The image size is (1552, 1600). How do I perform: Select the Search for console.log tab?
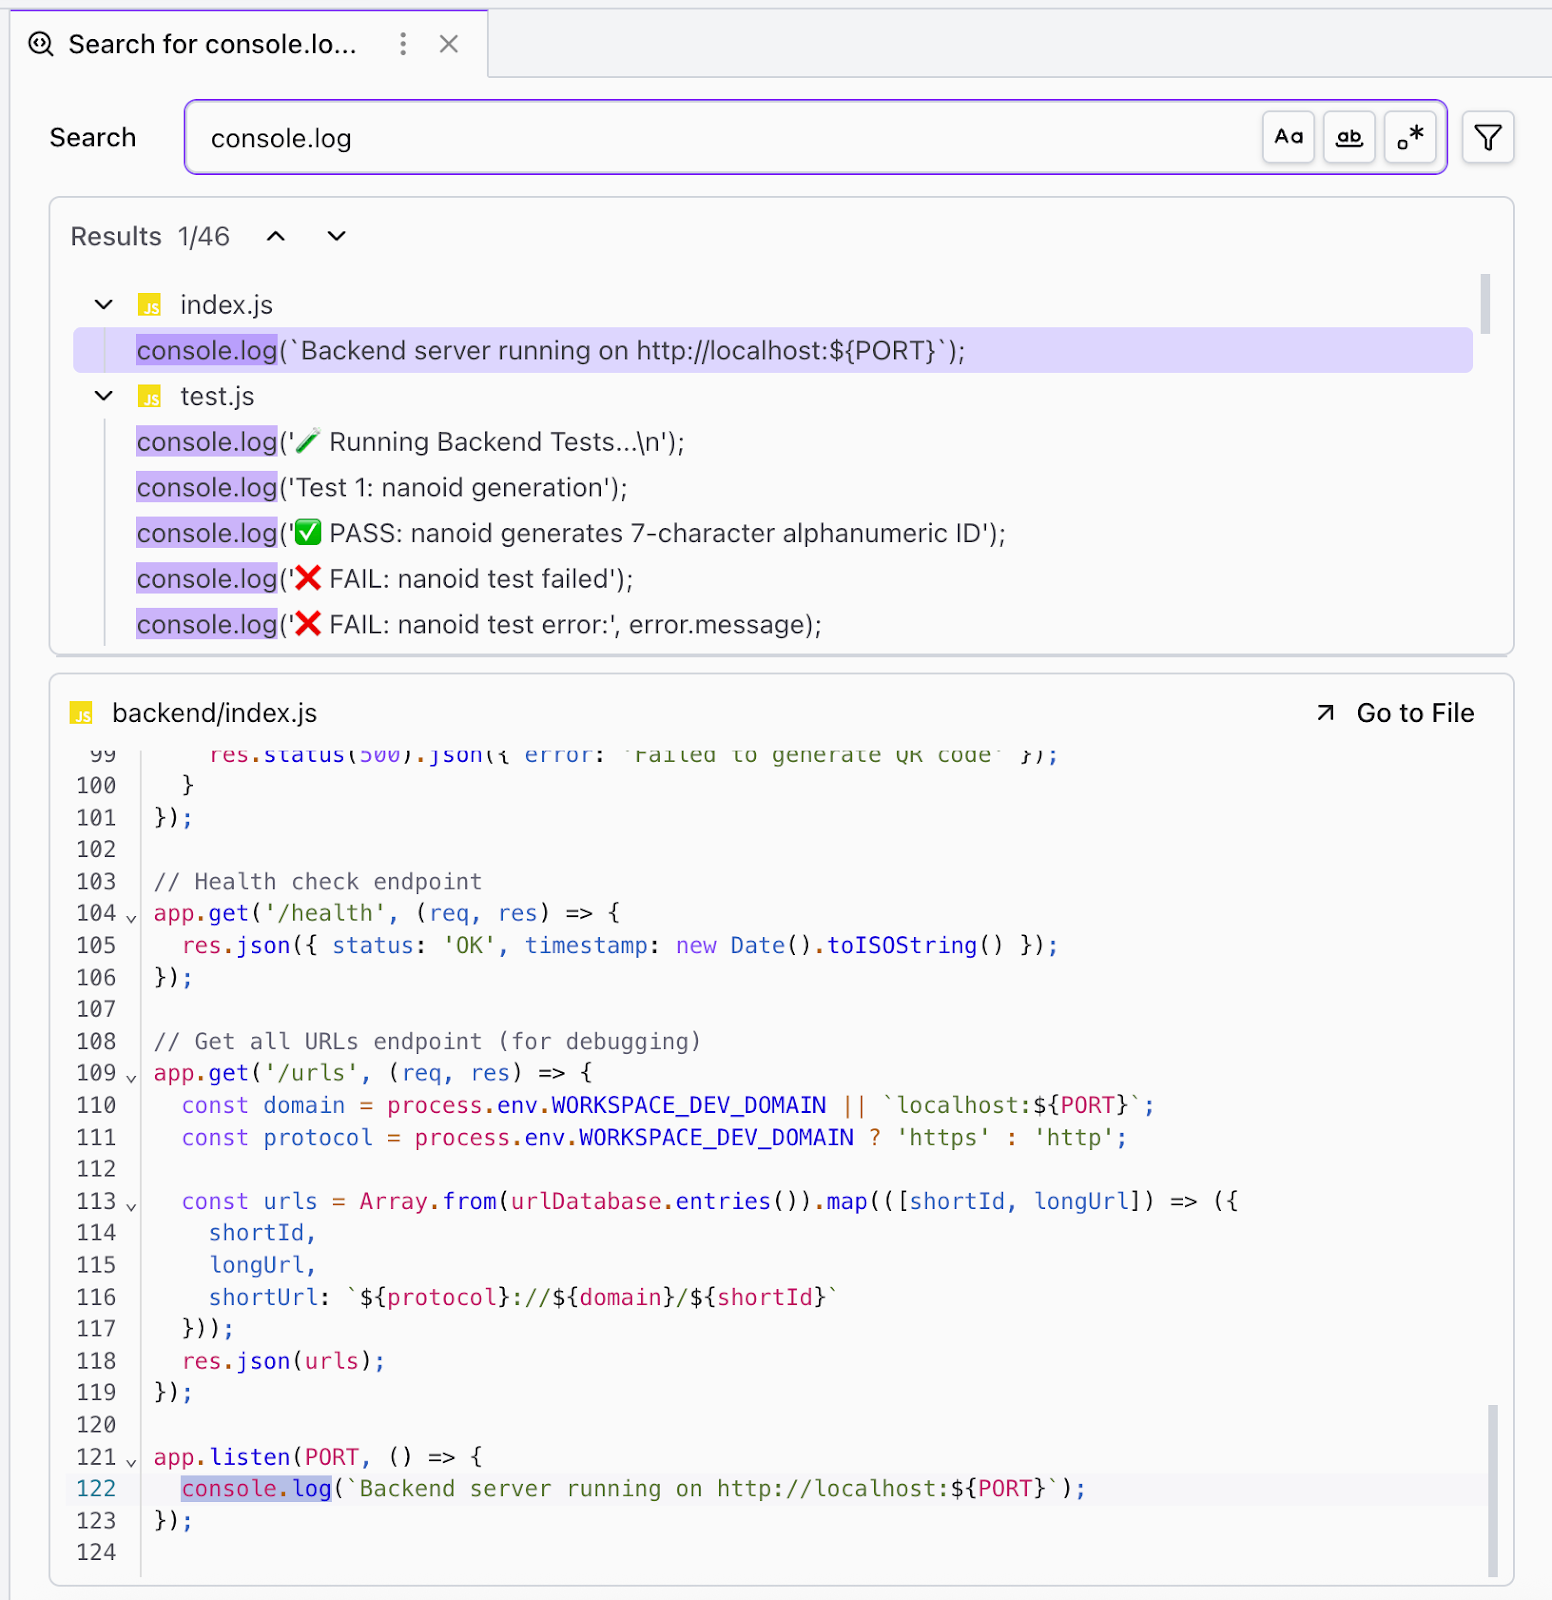[x=212, y=44]
